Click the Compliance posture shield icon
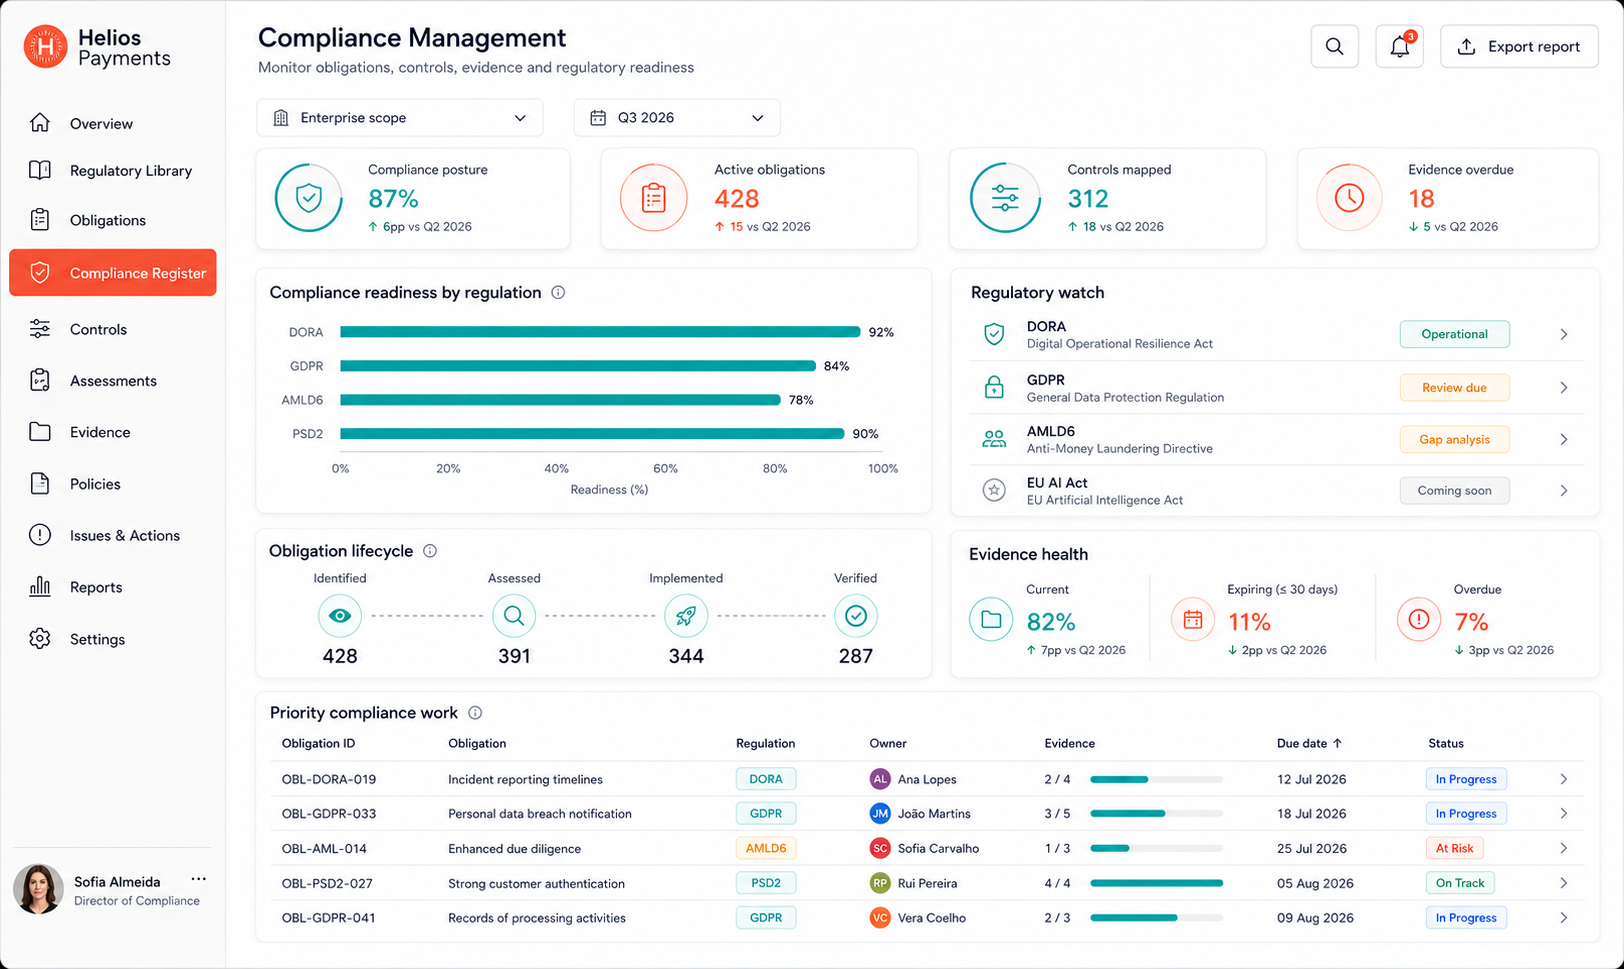 (x=309, y=198)
